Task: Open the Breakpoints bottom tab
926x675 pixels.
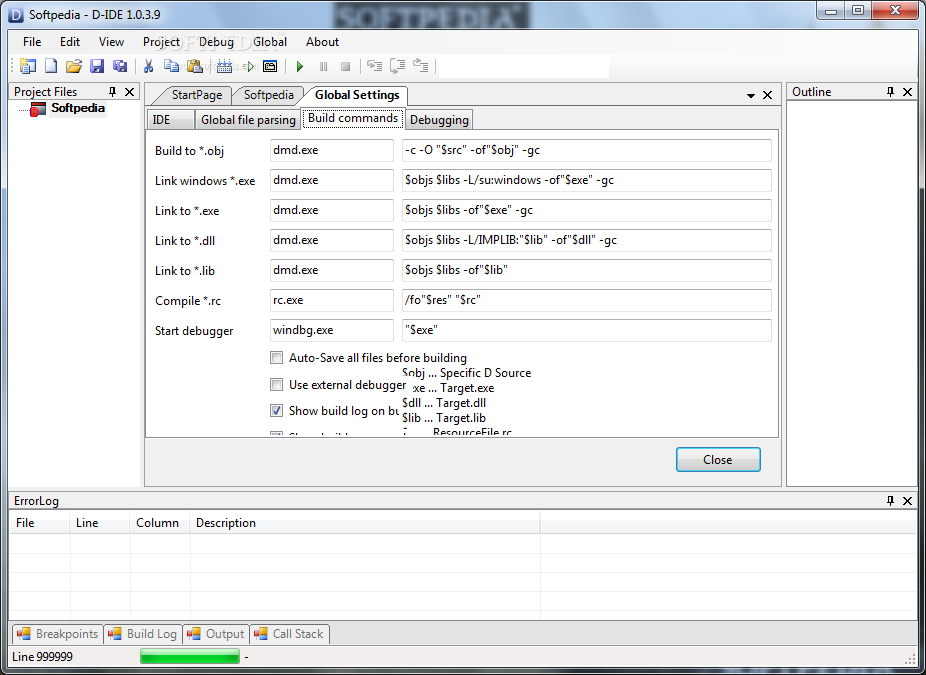Action: click(x=58, y=634)
